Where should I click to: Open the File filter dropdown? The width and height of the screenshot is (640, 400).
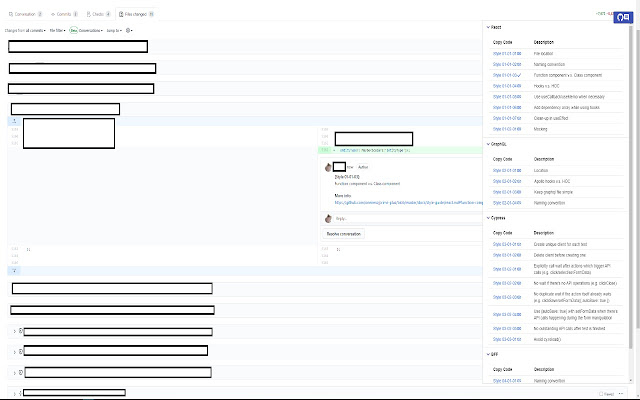tap(58, 31)
